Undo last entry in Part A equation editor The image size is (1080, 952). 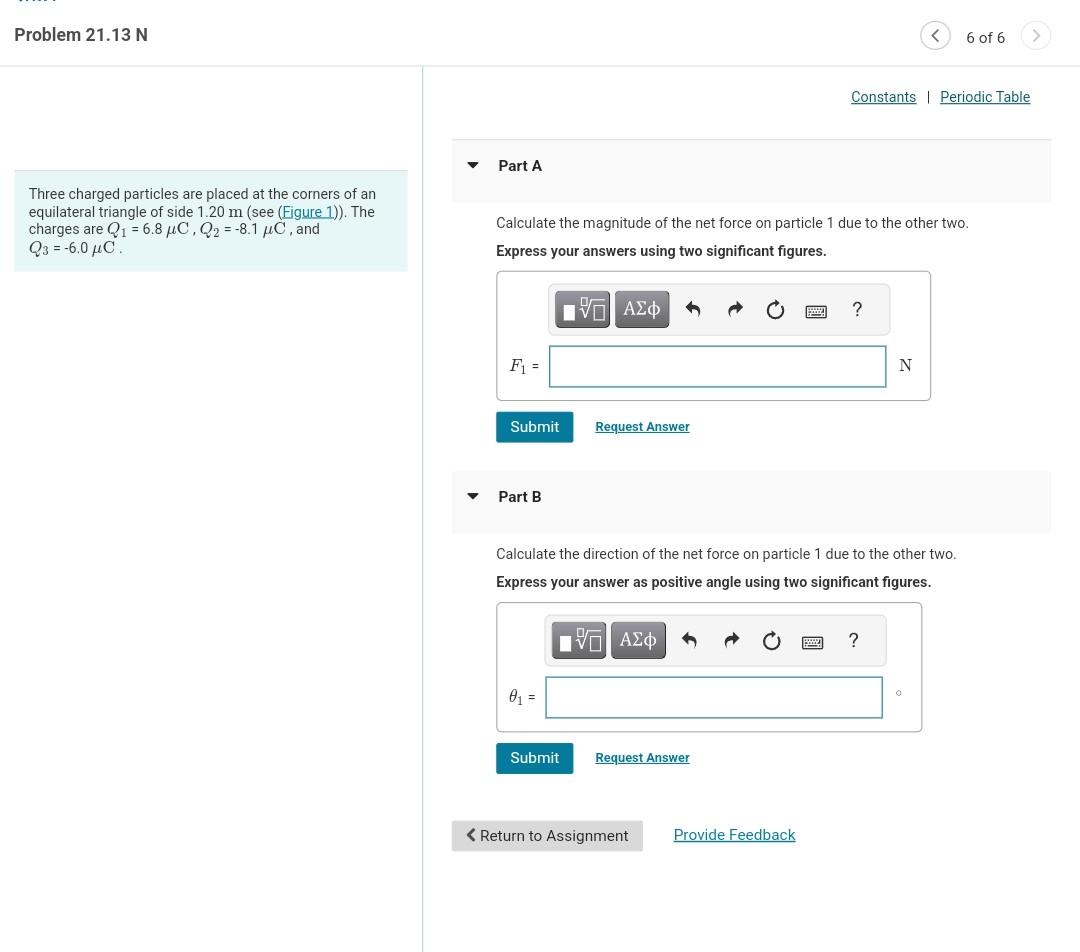coord(692,309)
